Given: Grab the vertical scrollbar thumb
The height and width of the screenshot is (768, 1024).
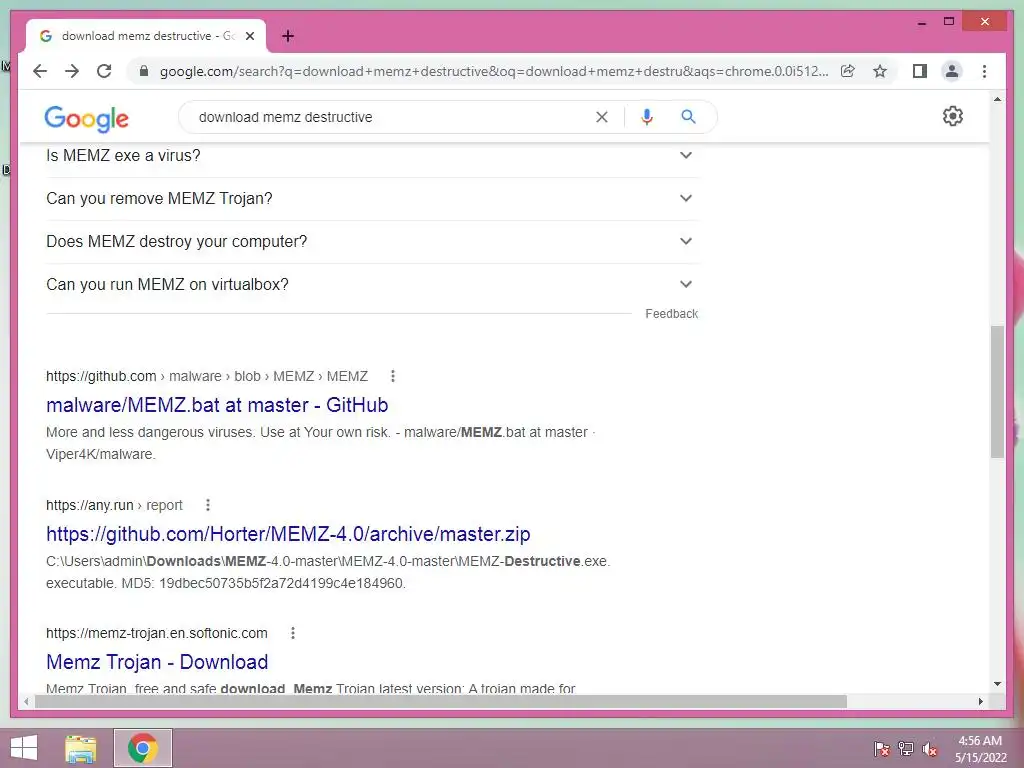Looking at the screenshot, I should tap(997, 391).
